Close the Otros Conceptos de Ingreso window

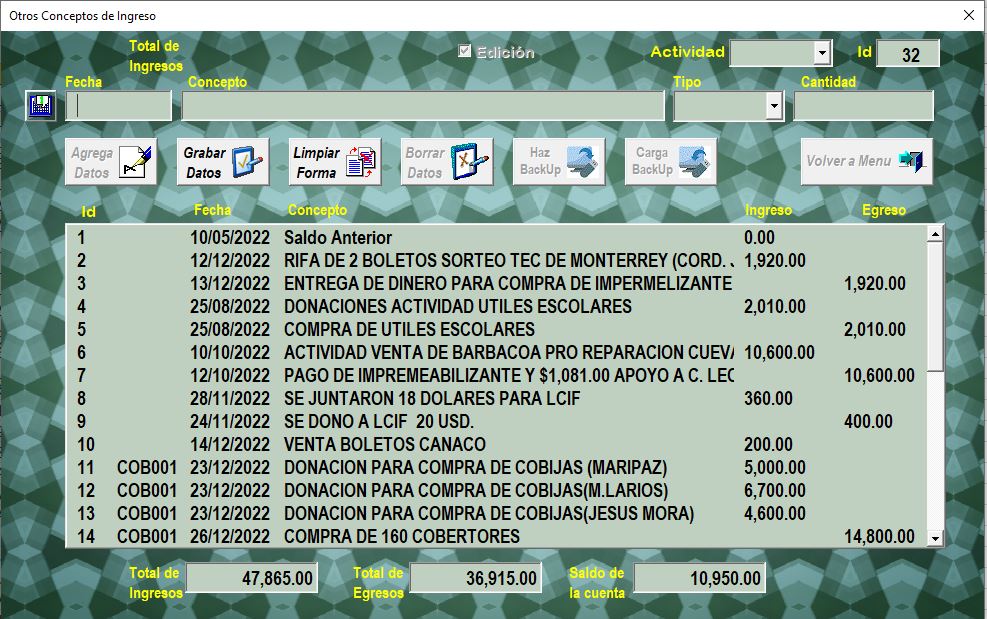[968, 16]
